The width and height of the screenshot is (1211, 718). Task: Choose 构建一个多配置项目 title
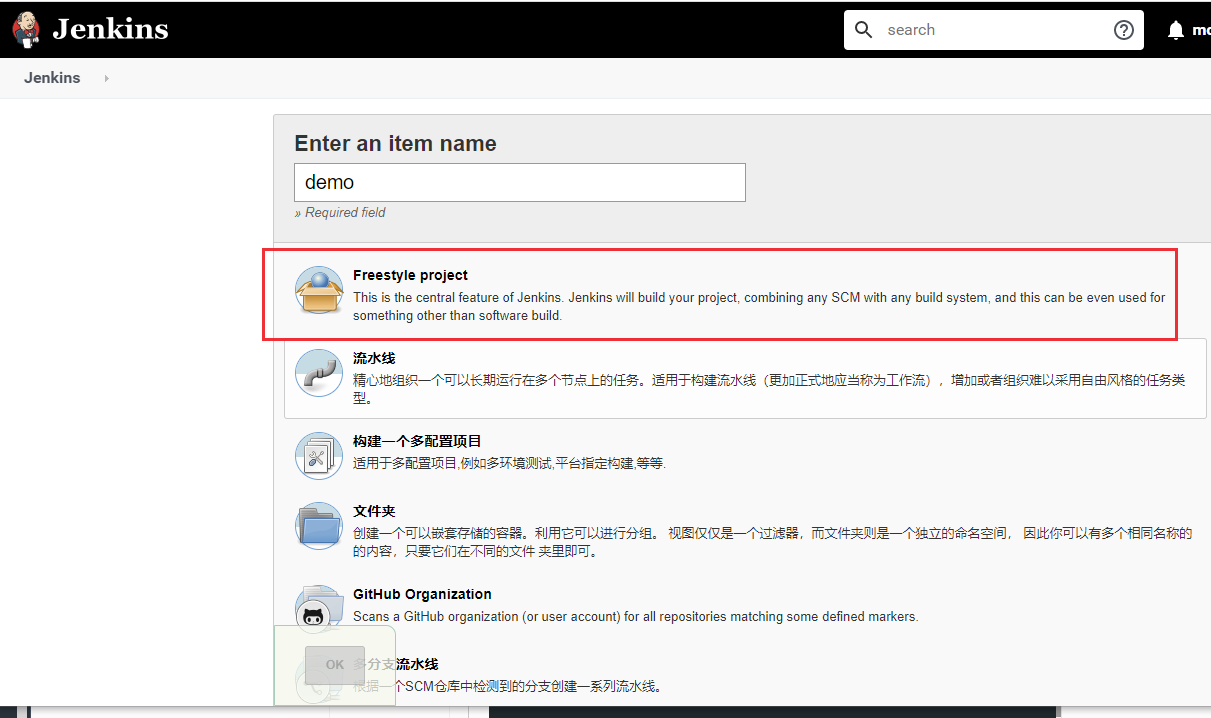417,441
